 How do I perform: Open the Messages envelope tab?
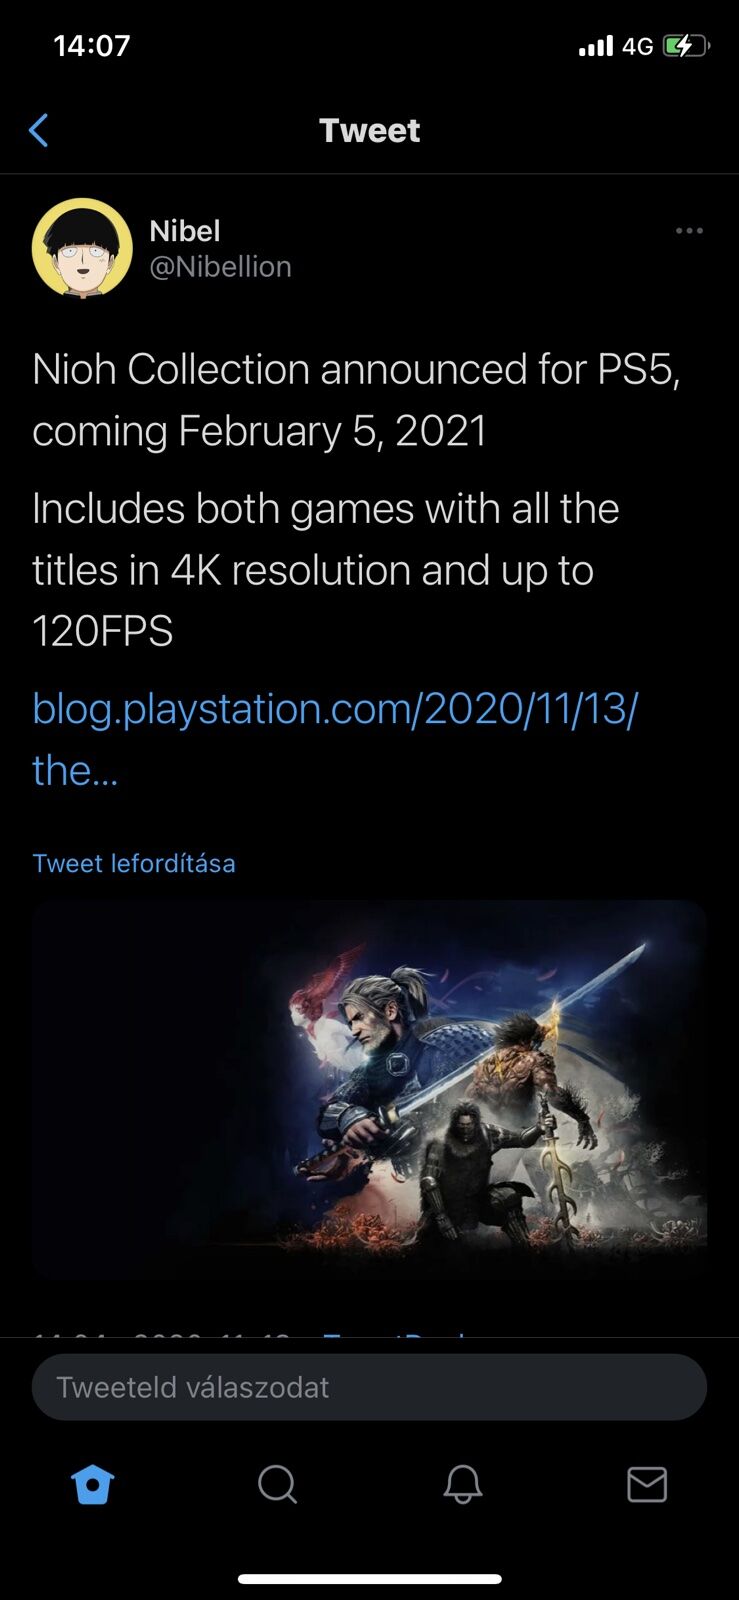tap(647, 1485)
